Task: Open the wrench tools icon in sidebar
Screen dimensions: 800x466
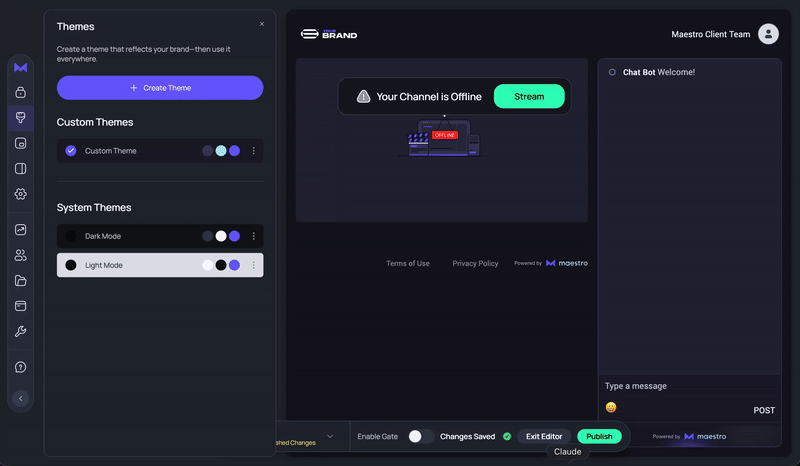Action: coord(20,331)
